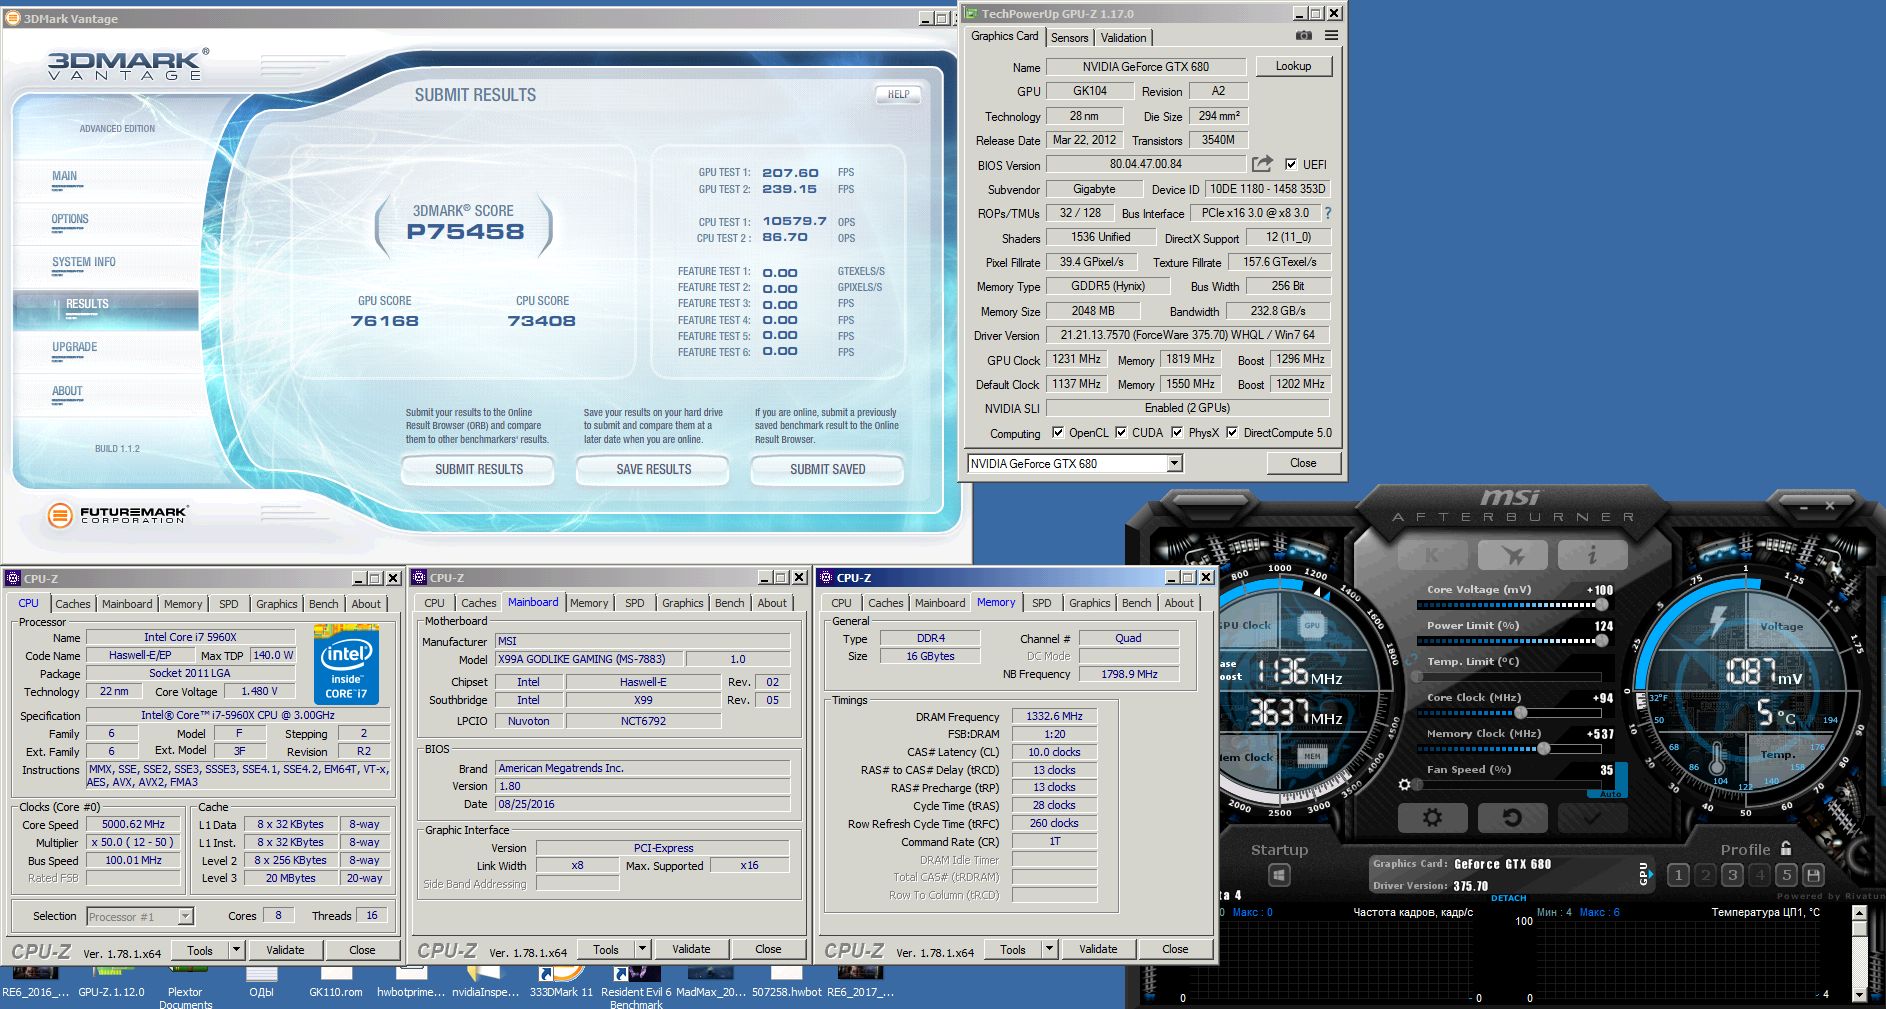Toggle the UEFI checkbox in GPU-Z
Viewport: 1886px width, 1009px height.
tap(1291, 164)
